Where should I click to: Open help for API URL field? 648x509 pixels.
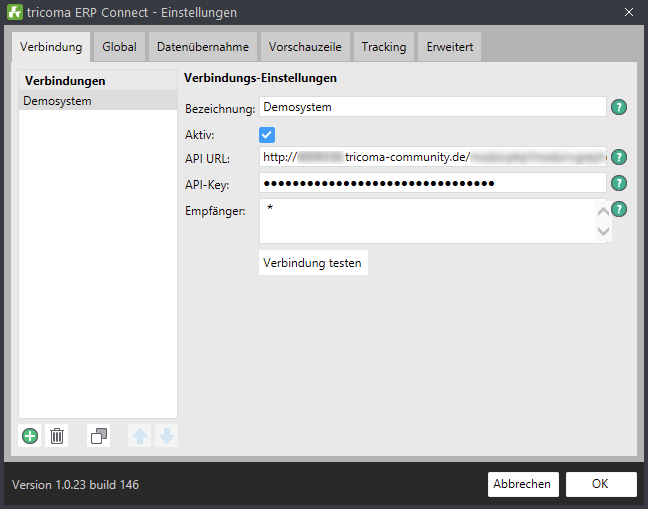tap(619, 157)
